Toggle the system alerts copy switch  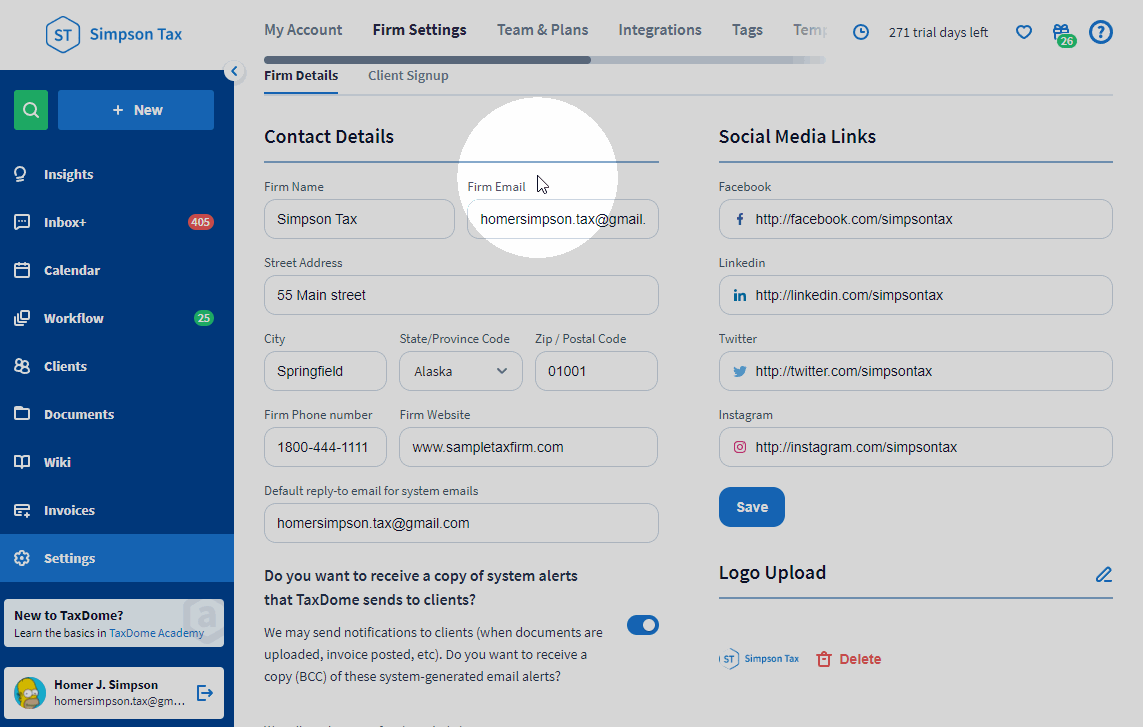click(643, 625)
